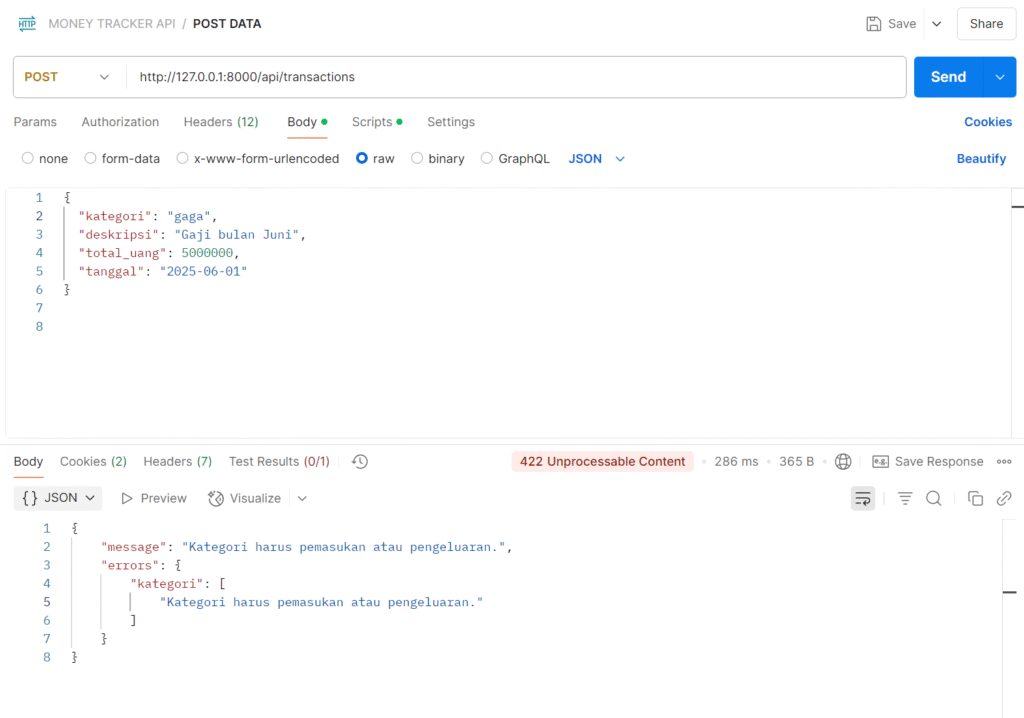Click the blue Send button
Viewport: 1024px width, 718px height.
[x=948, y=77]
